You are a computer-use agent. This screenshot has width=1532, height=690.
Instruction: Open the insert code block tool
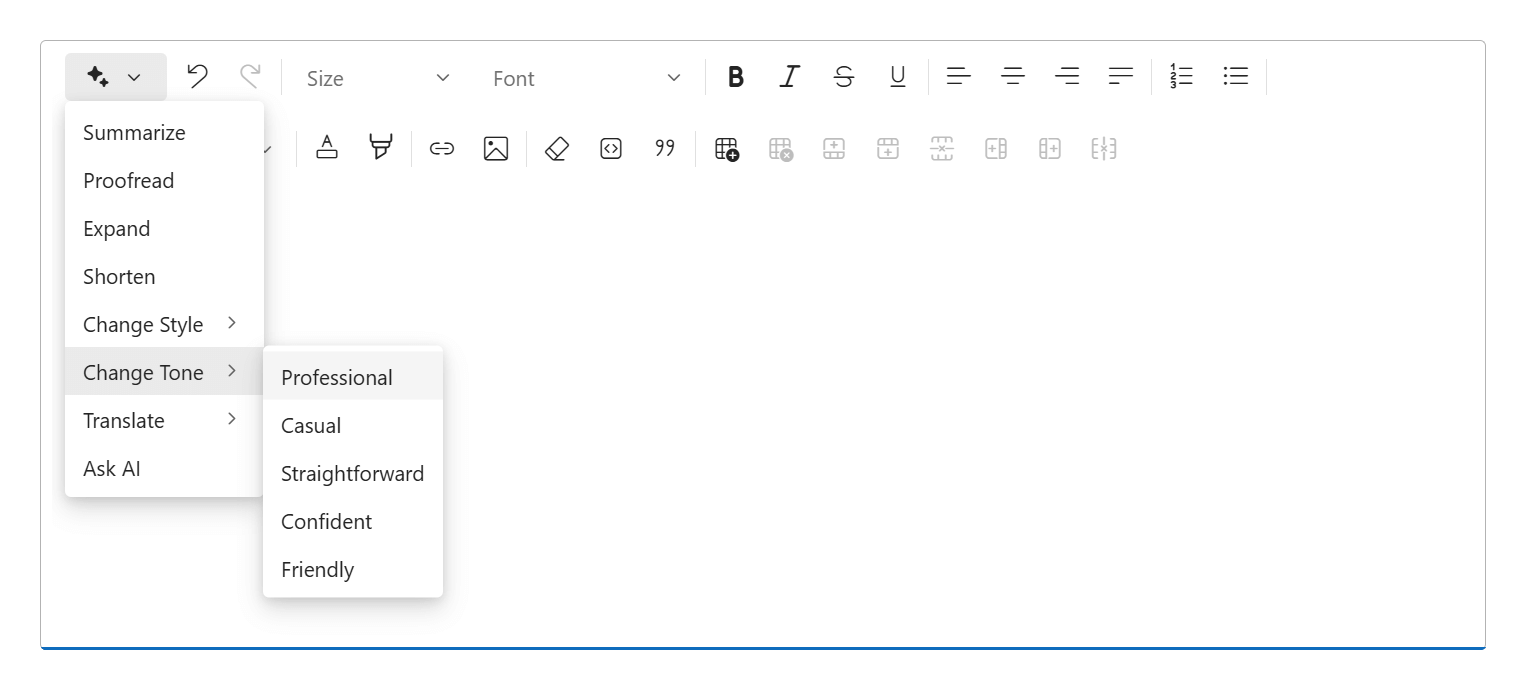pyautogui.click(x=610, y=147)
